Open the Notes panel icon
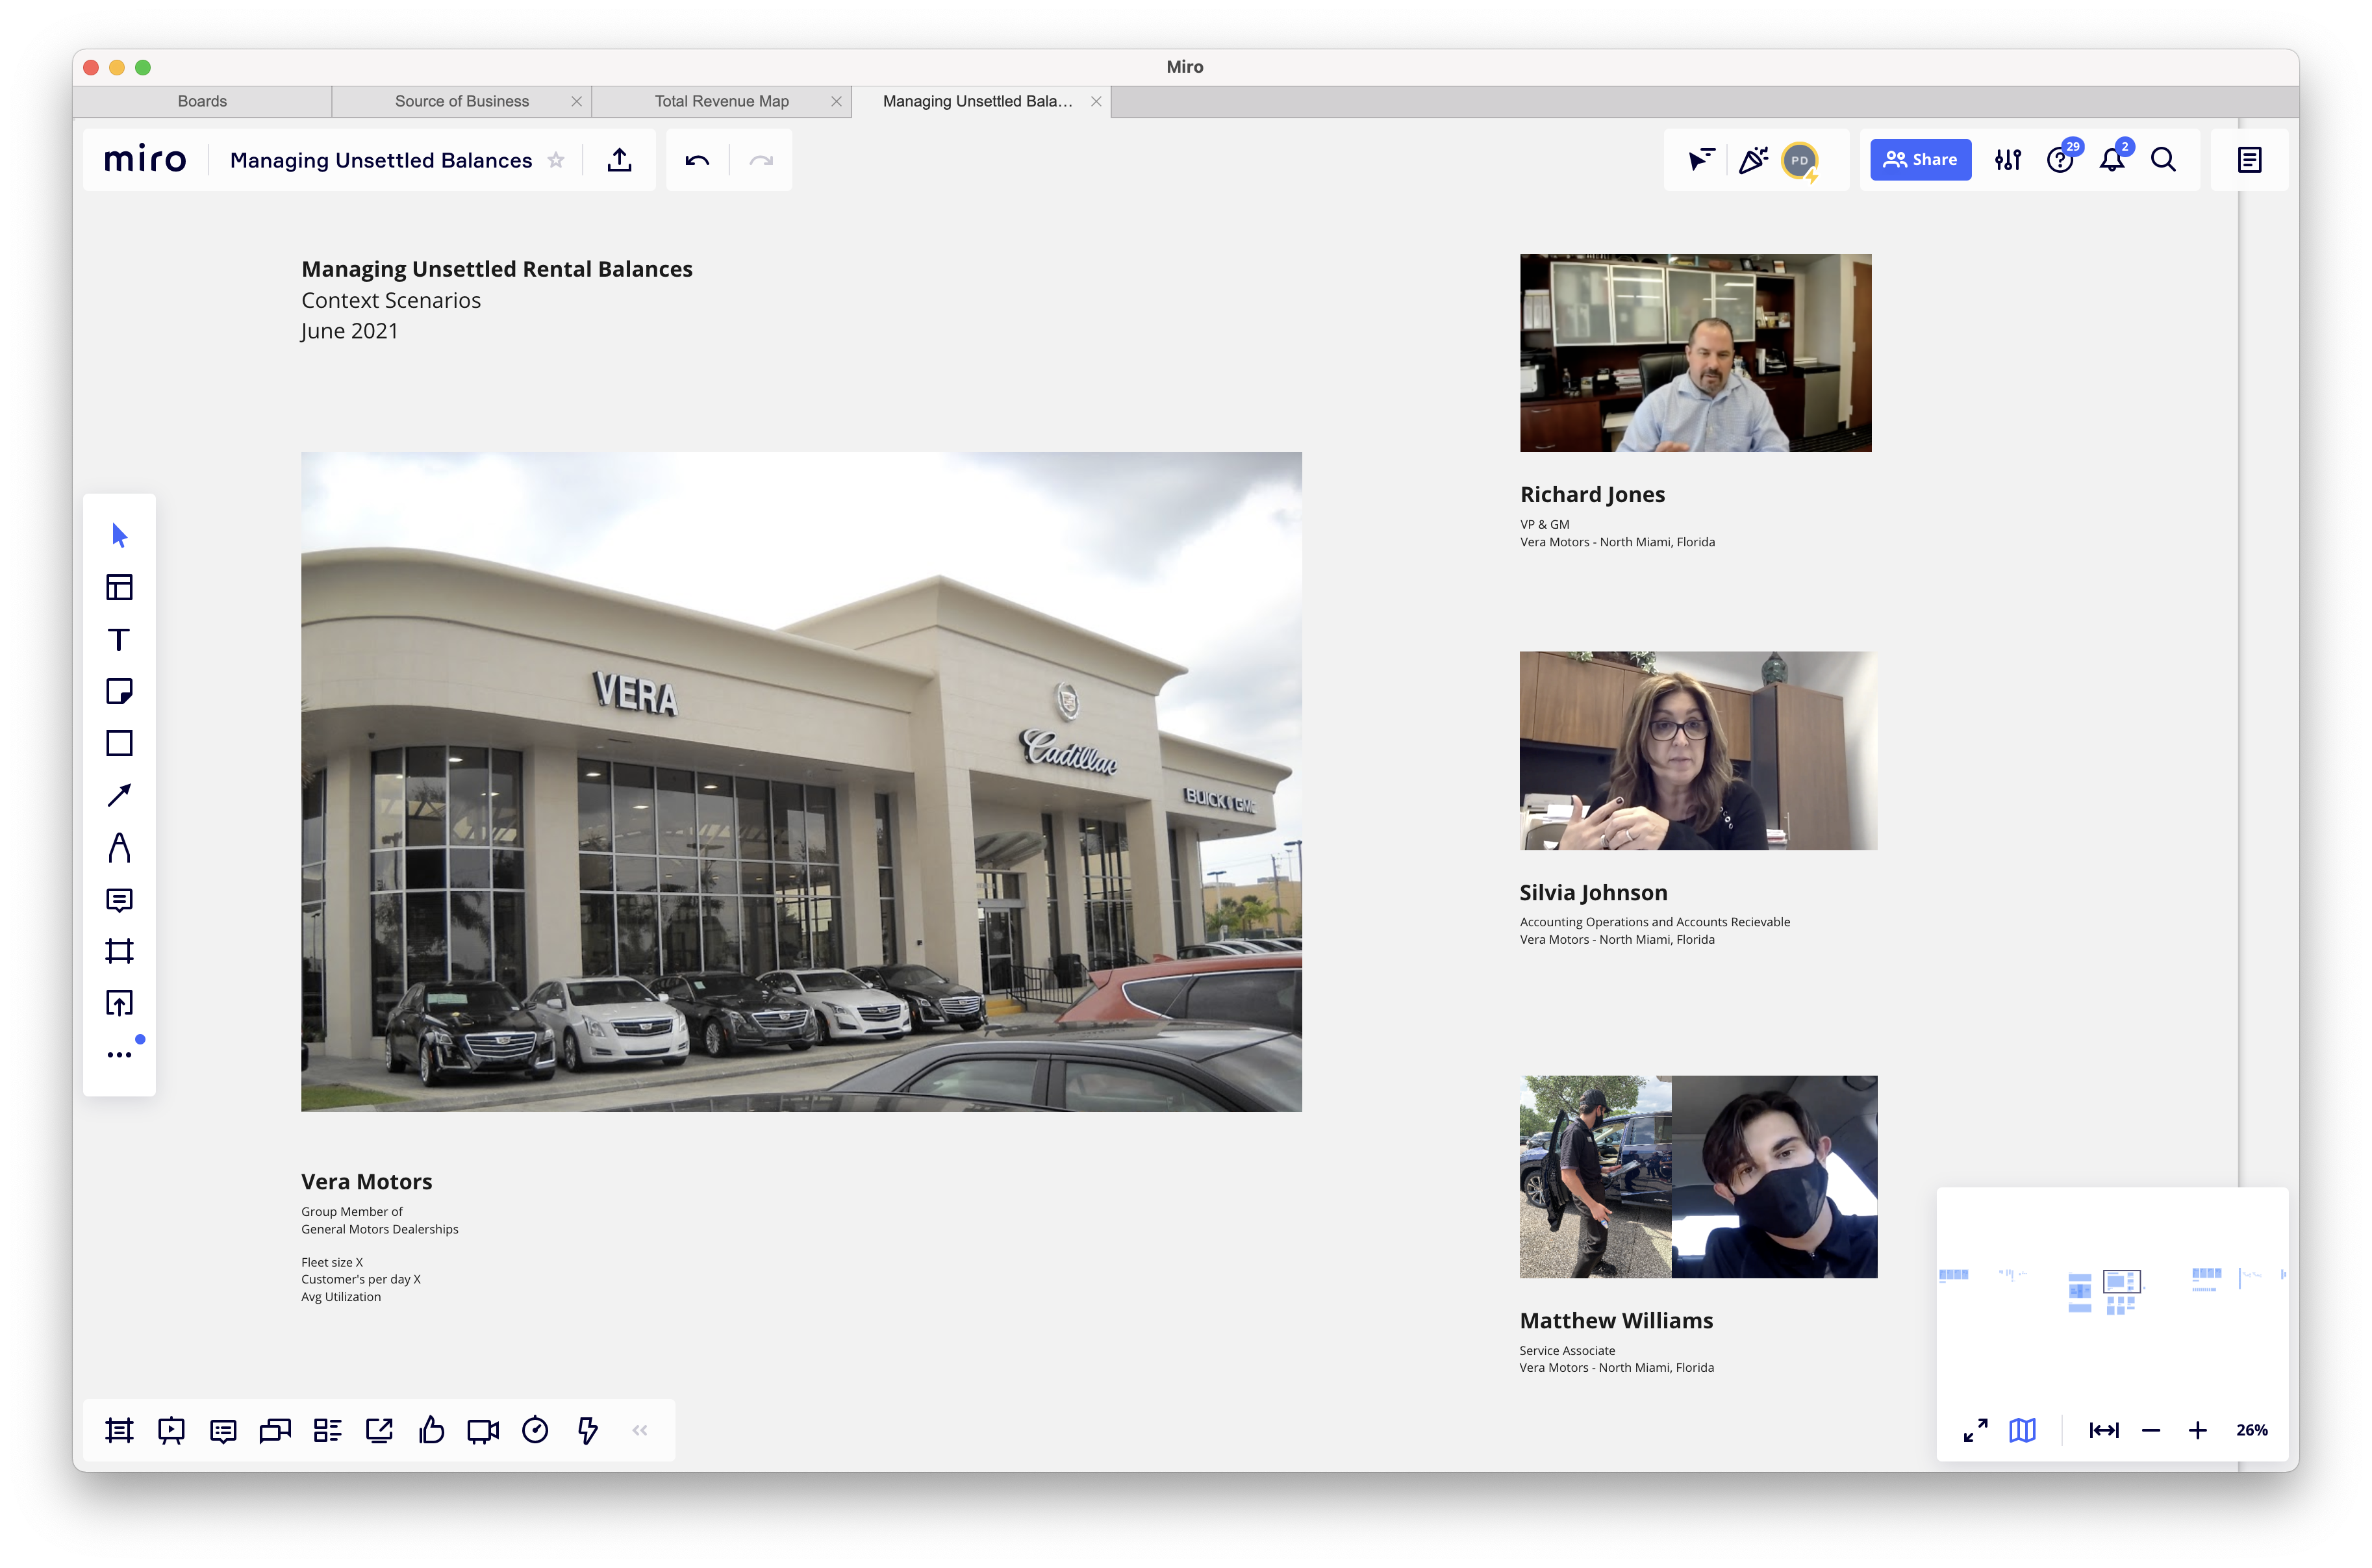Image resolution: width=2372 pixels, height=1568 pixels. [2250, 160]
